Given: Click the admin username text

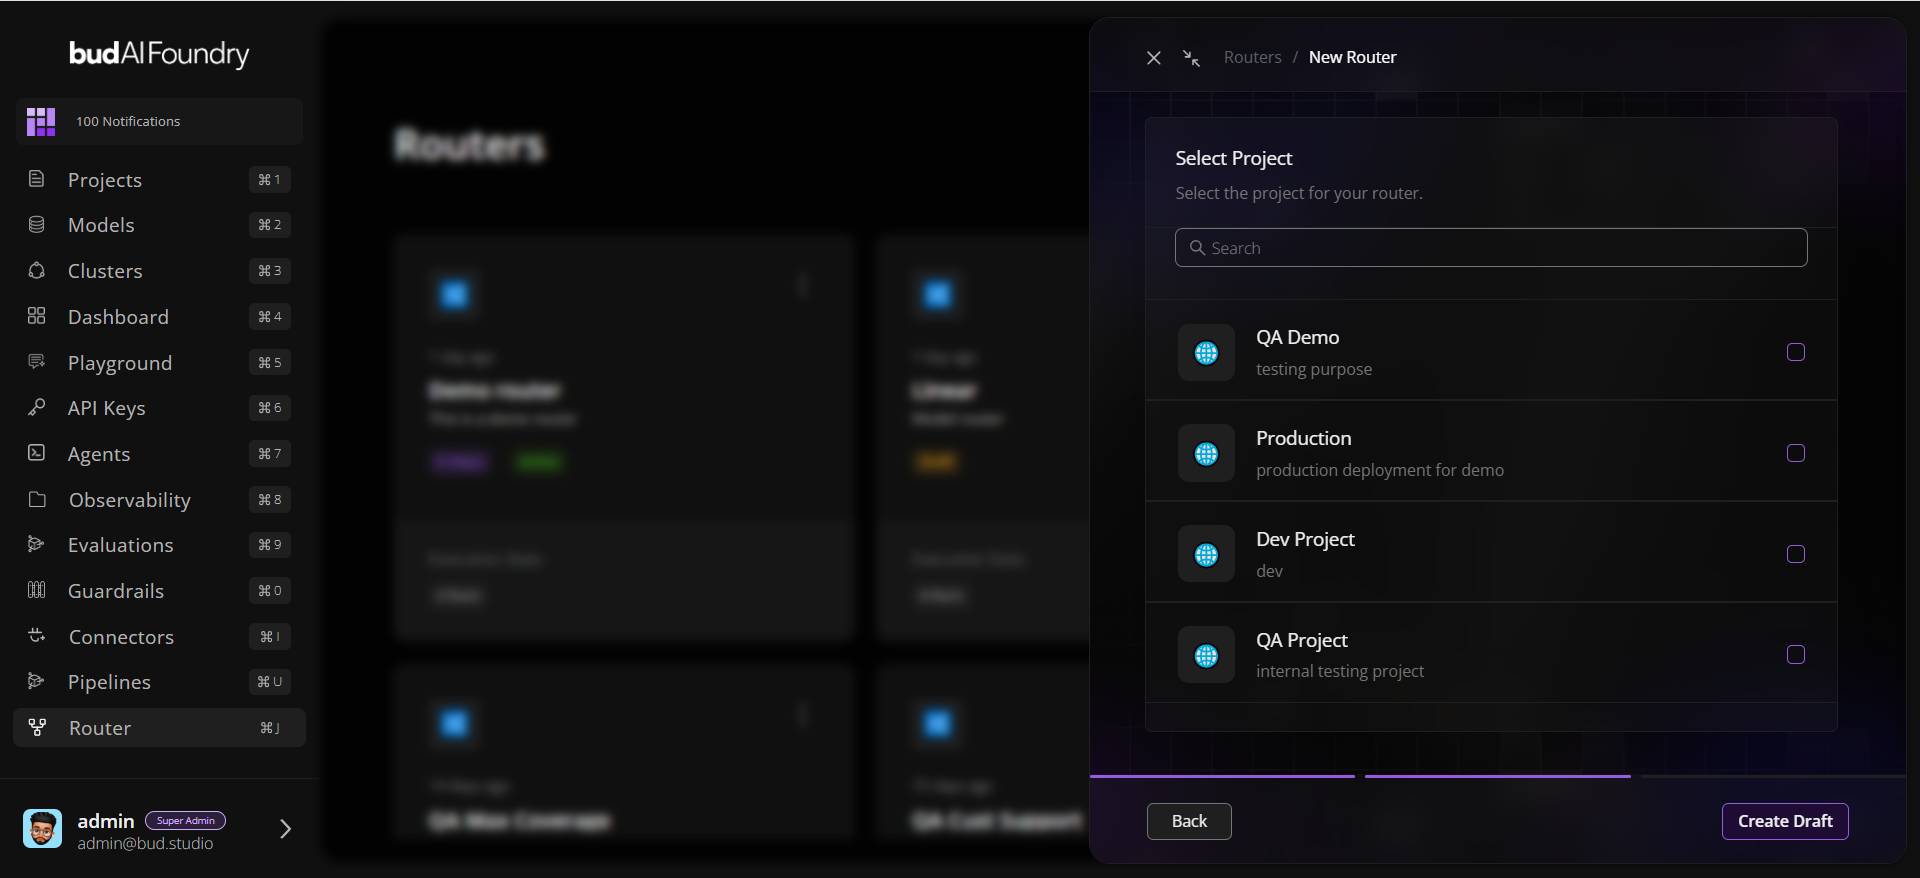Looking at the screenshot, I should (x=106, y=821).
